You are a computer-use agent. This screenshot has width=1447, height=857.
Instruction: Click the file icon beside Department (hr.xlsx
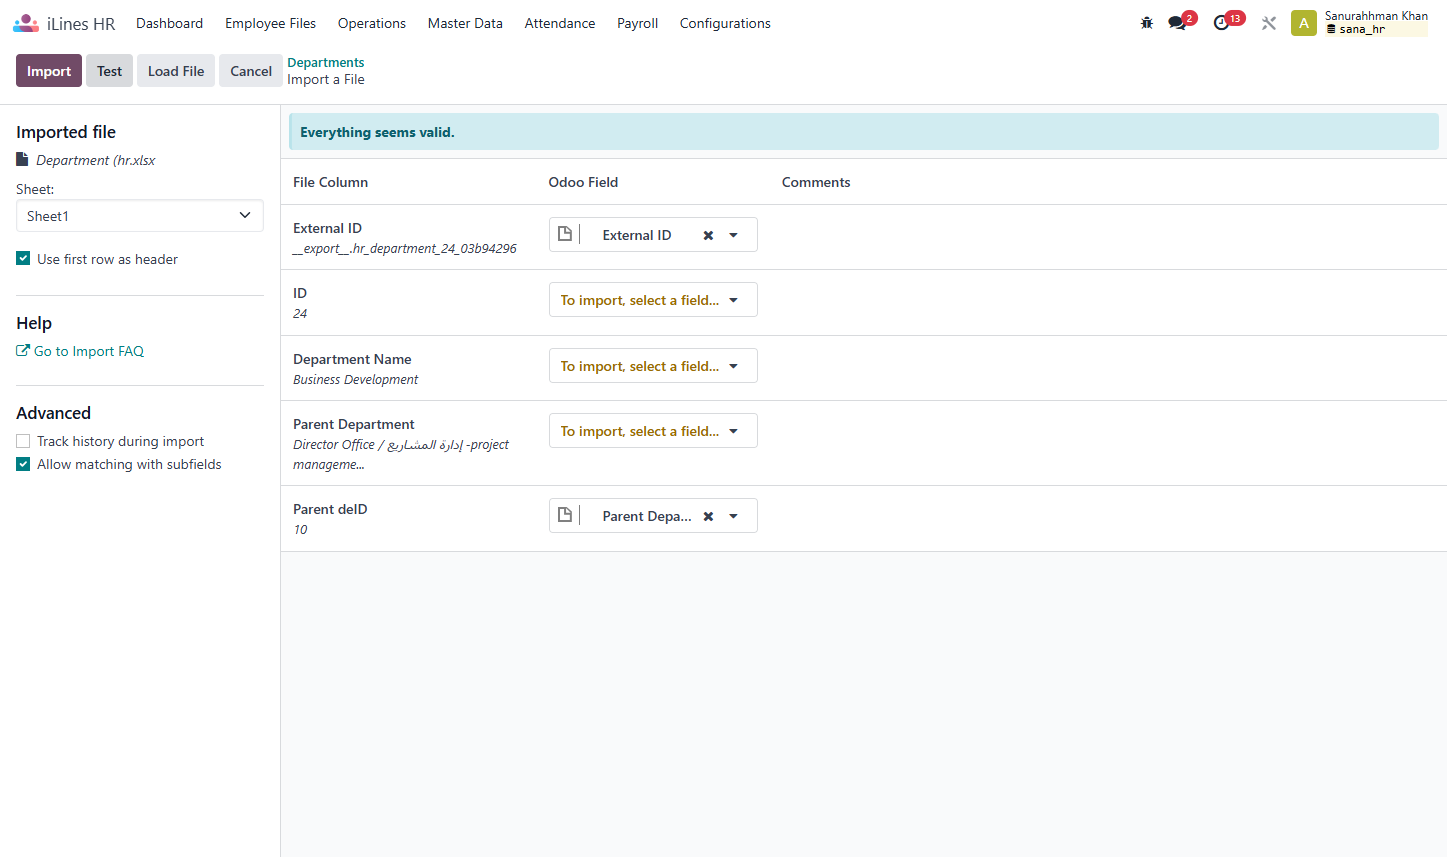pyautogui.click(x=22, y=160)
